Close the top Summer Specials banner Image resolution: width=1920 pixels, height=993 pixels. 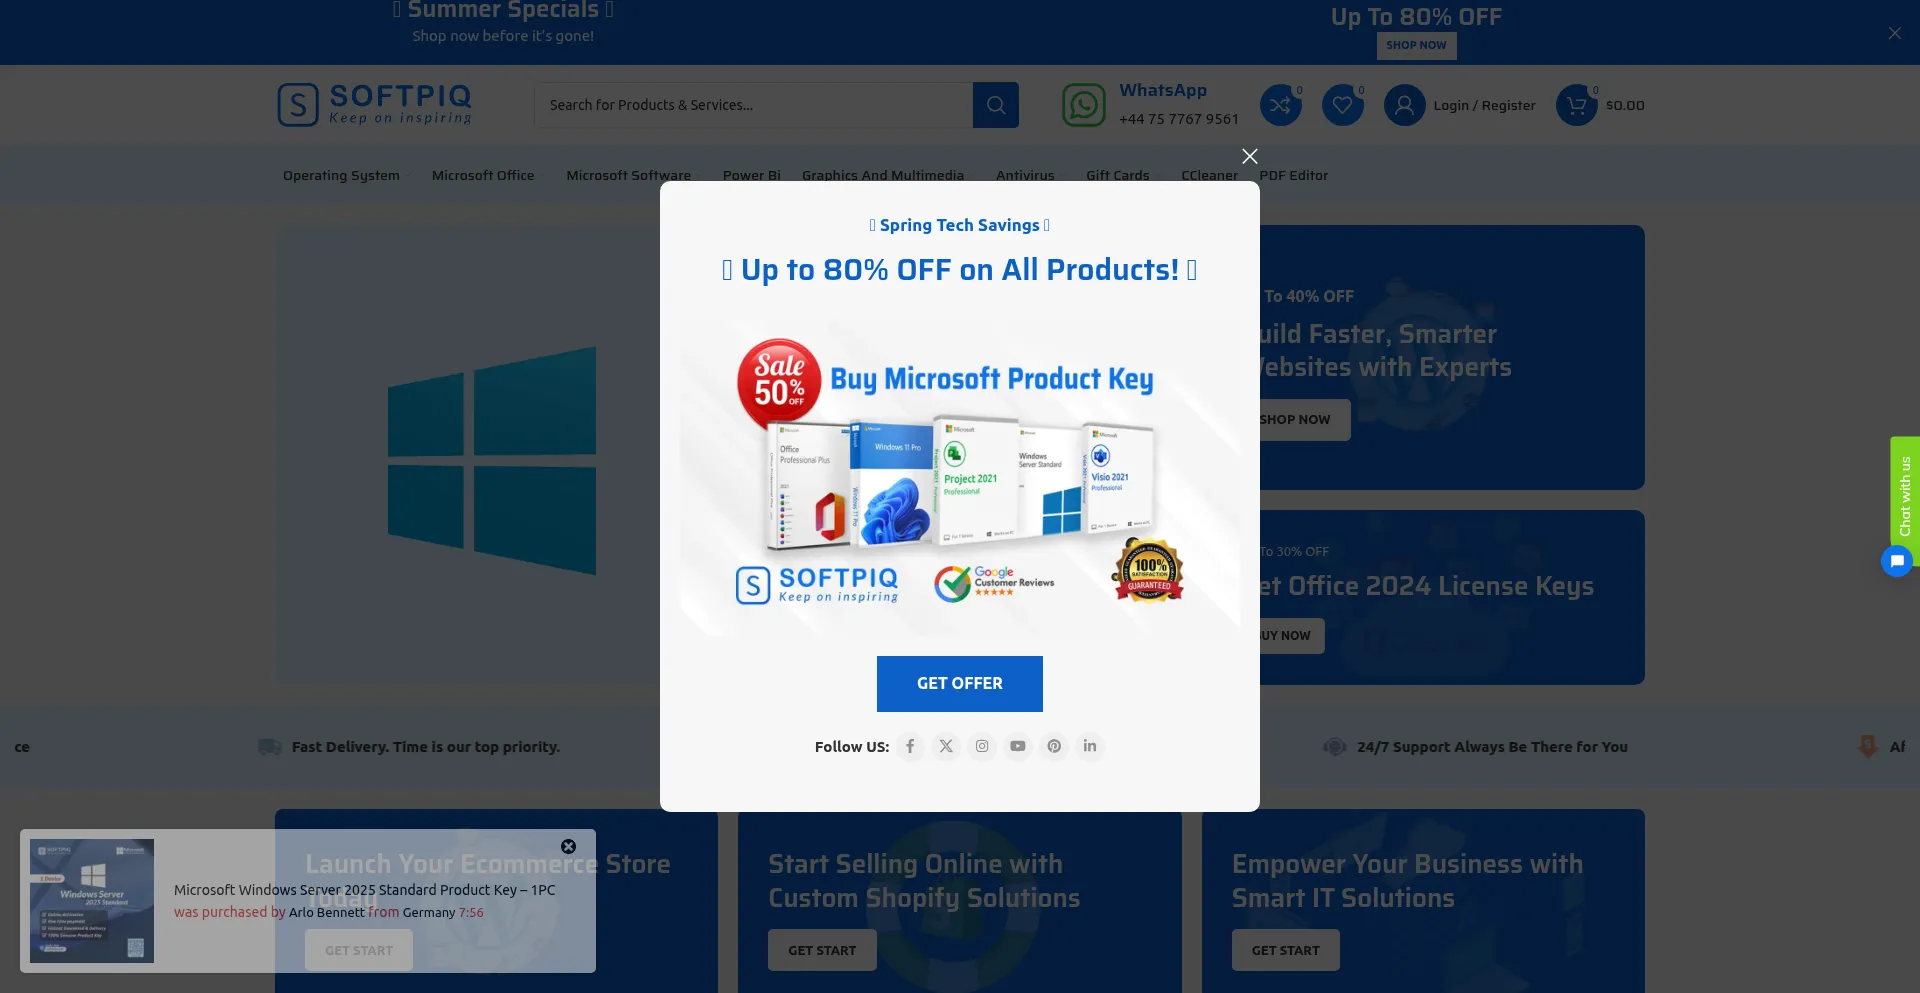coord(1895,33)
